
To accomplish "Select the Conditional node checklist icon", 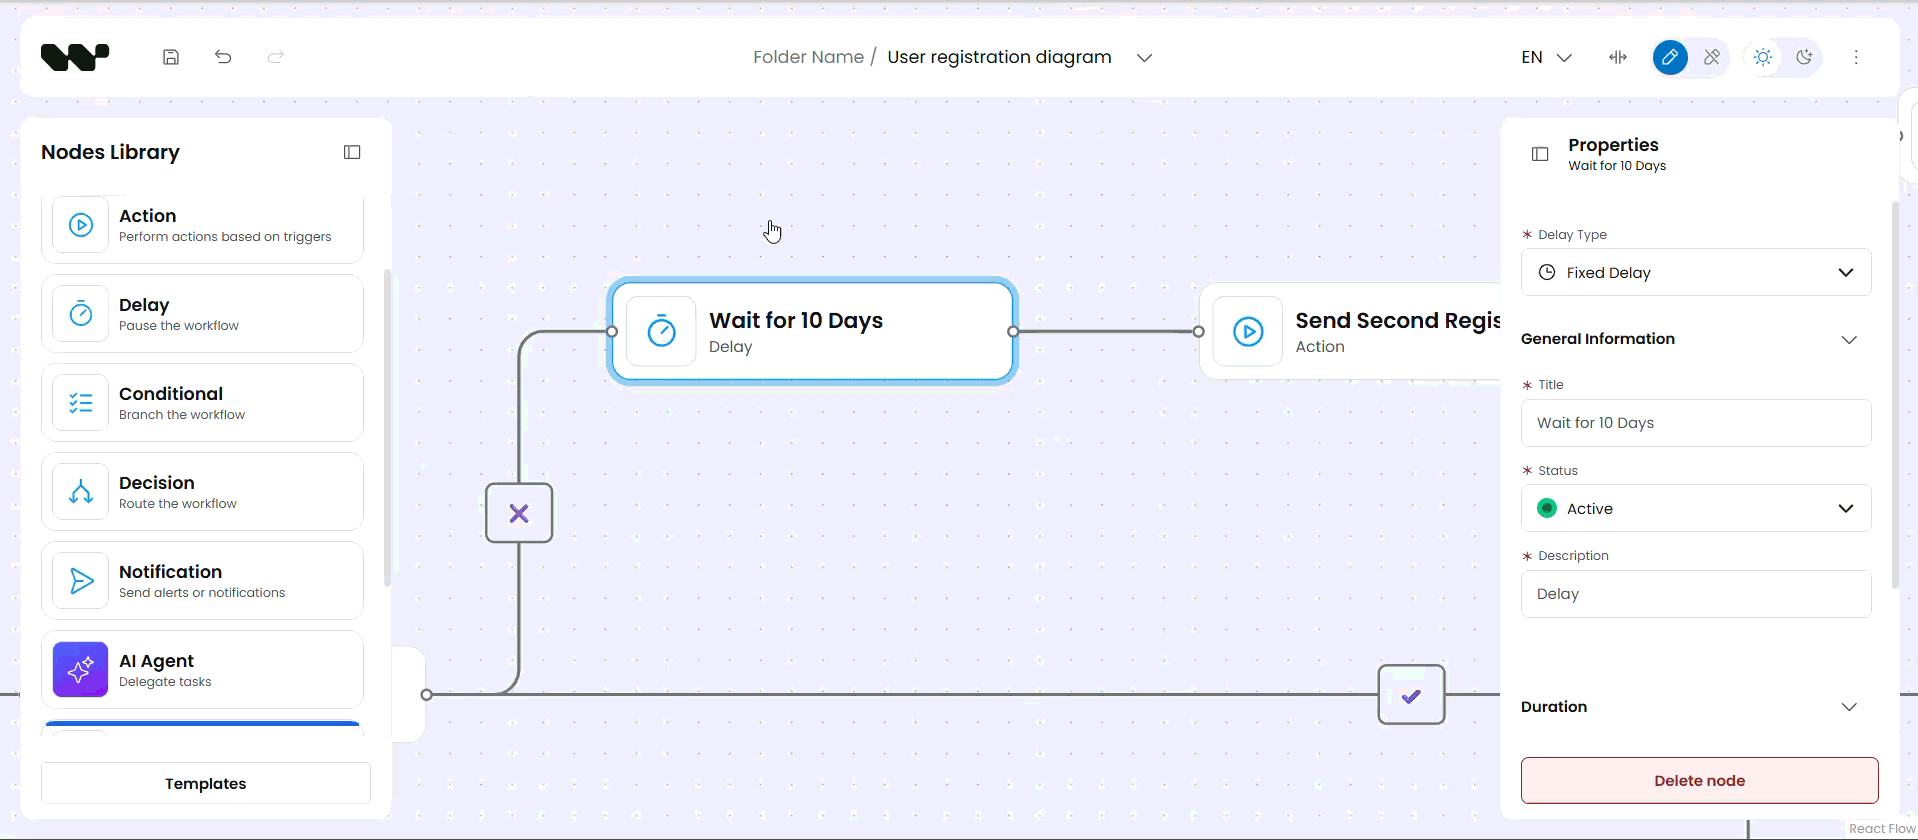I will [81, 403].
